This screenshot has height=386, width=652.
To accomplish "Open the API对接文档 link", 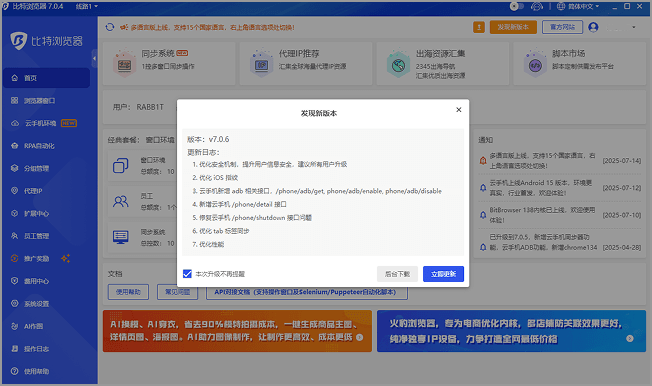I will tap(306, 292).
